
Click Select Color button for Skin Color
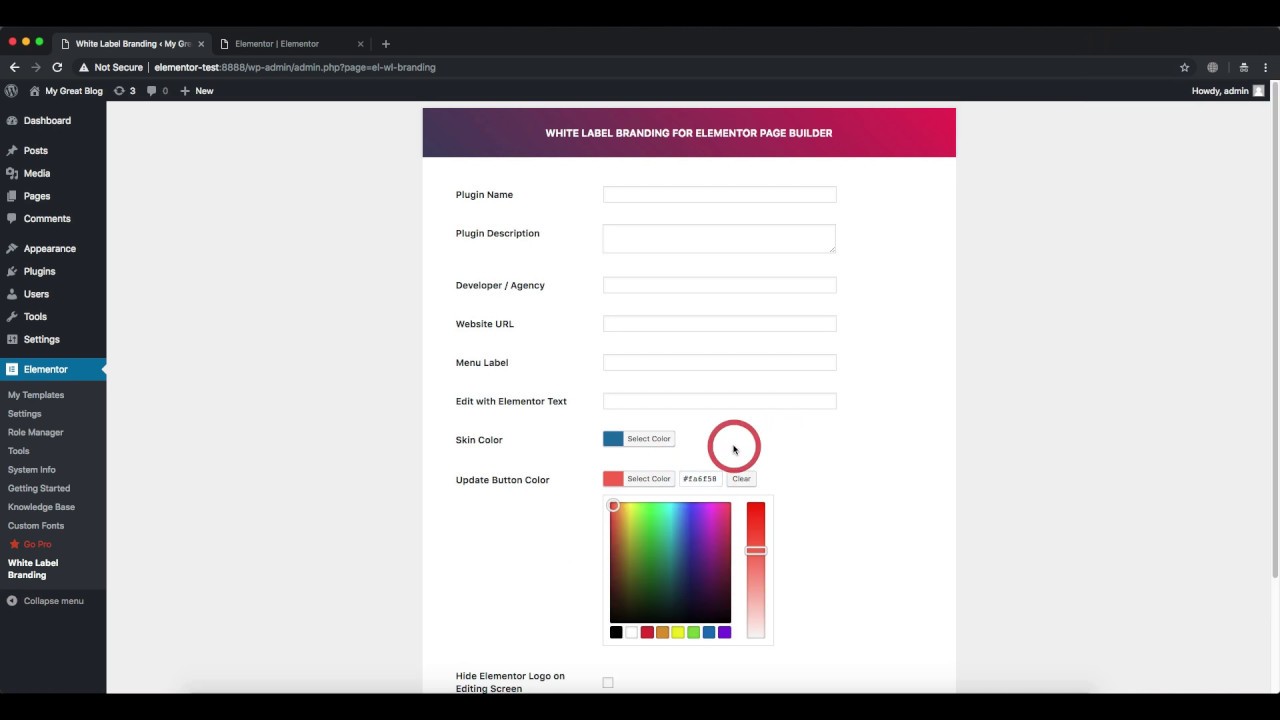coord(648,439)
